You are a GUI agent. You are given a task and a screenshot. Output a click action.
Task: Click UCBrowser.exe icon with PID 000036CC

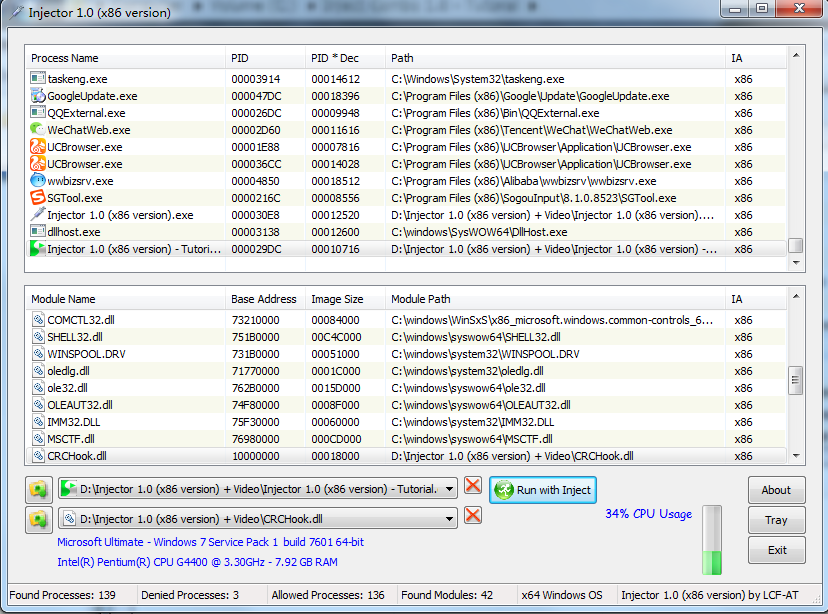tap(37, 164)
